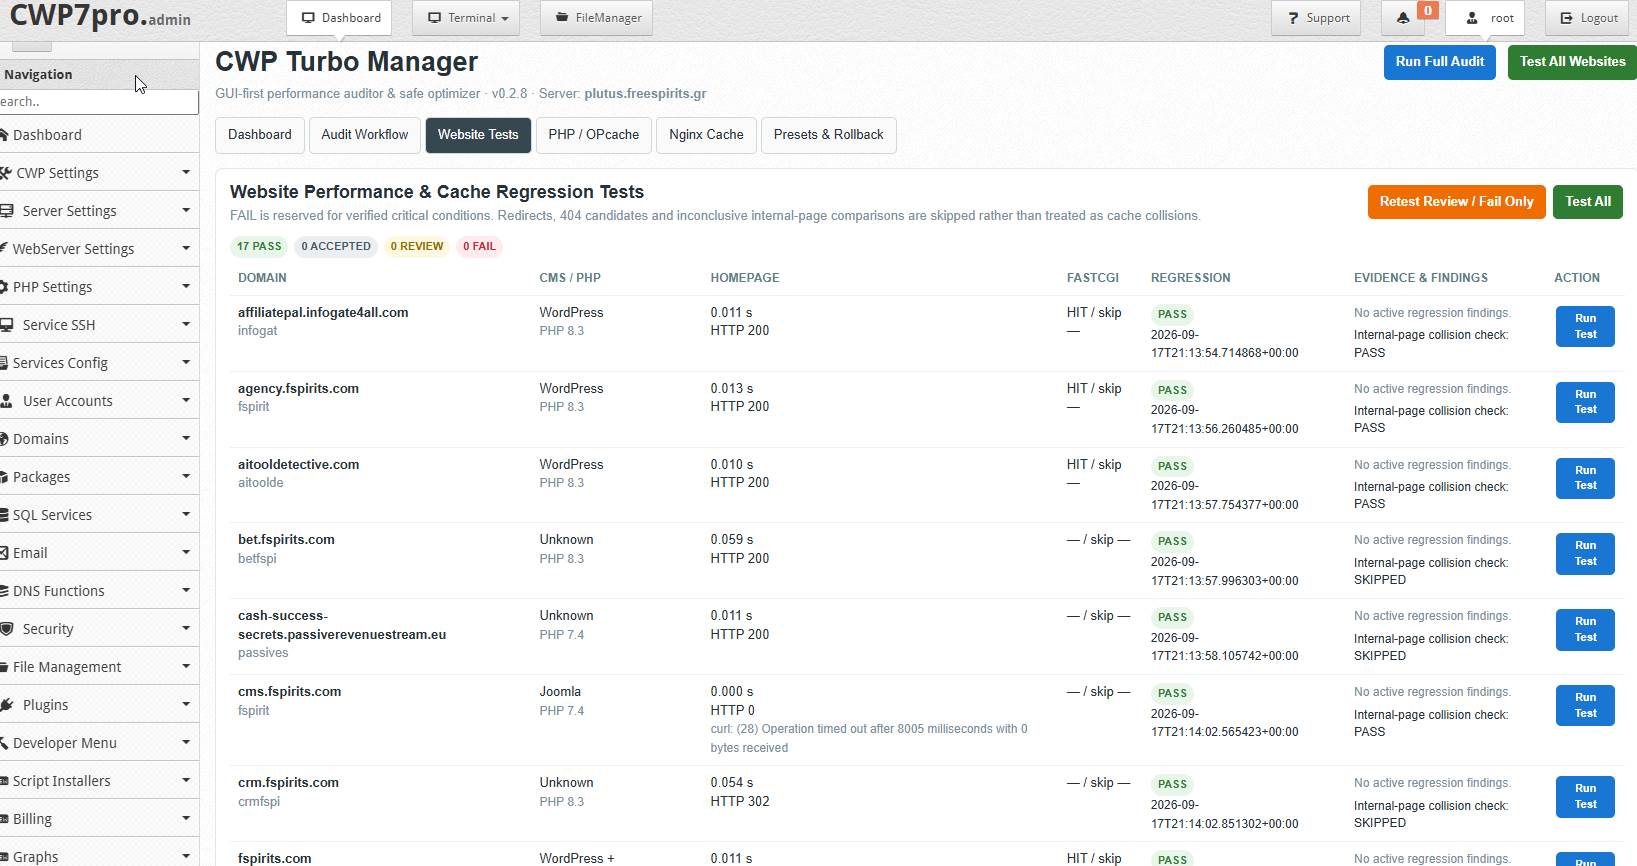Select the Website Tests tab
The width and height of the screenshot is (1637, 866).
(478, 135)
